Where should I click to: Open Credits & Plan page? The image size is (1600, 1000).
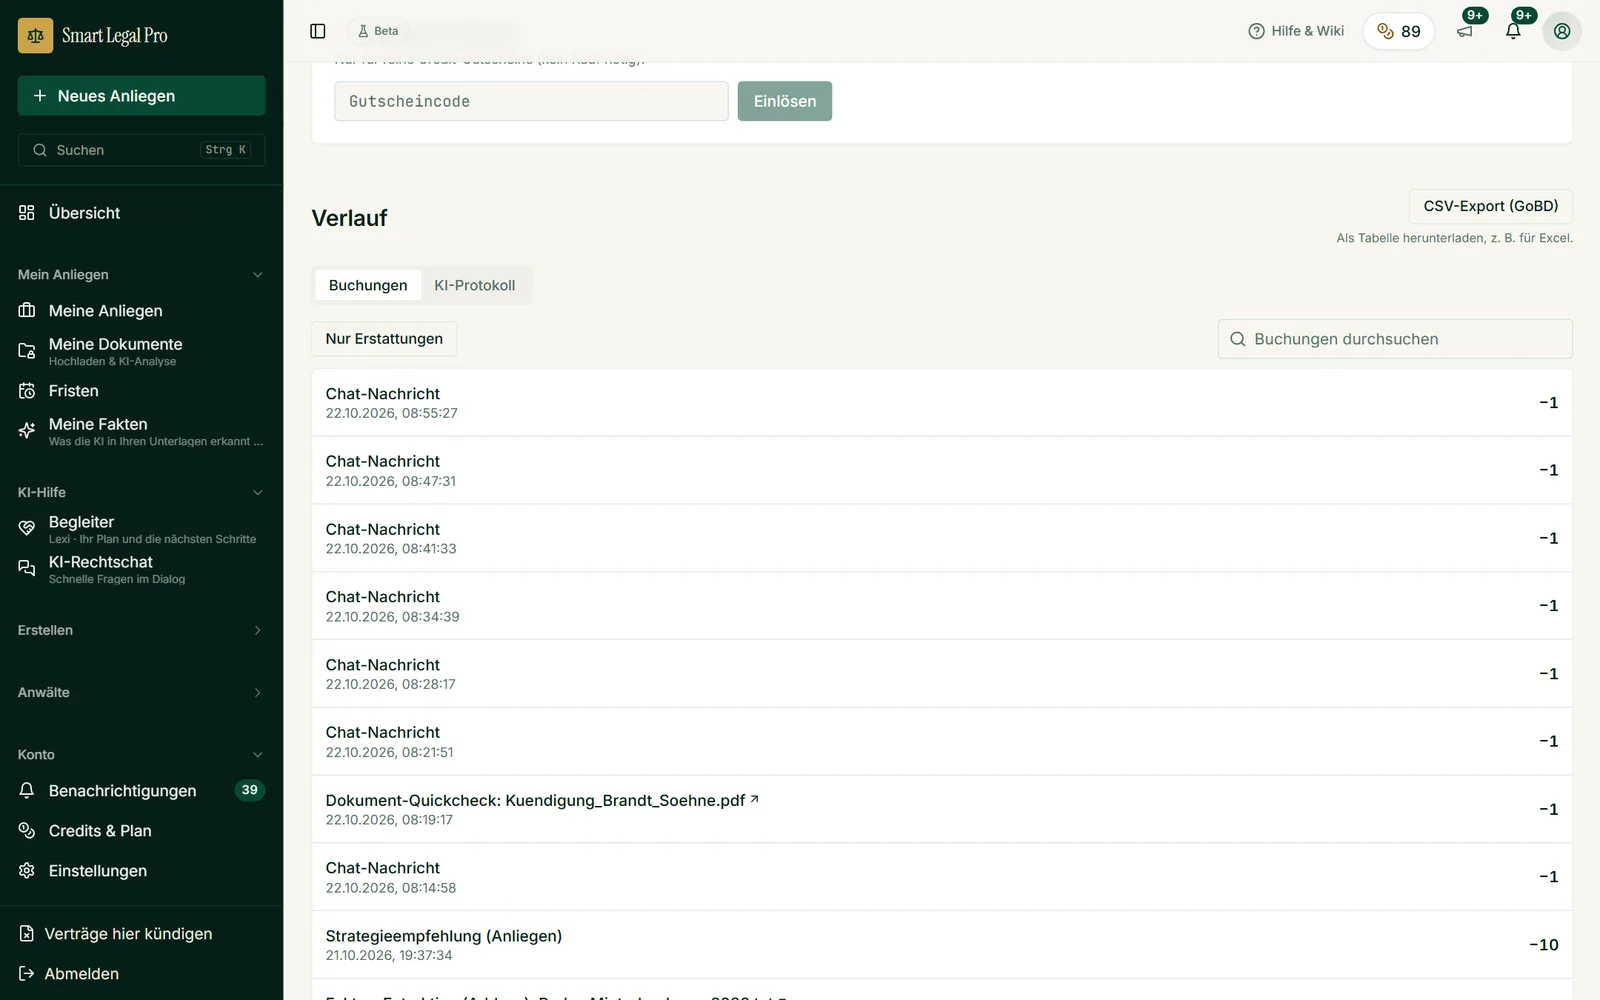click(141, 831)
